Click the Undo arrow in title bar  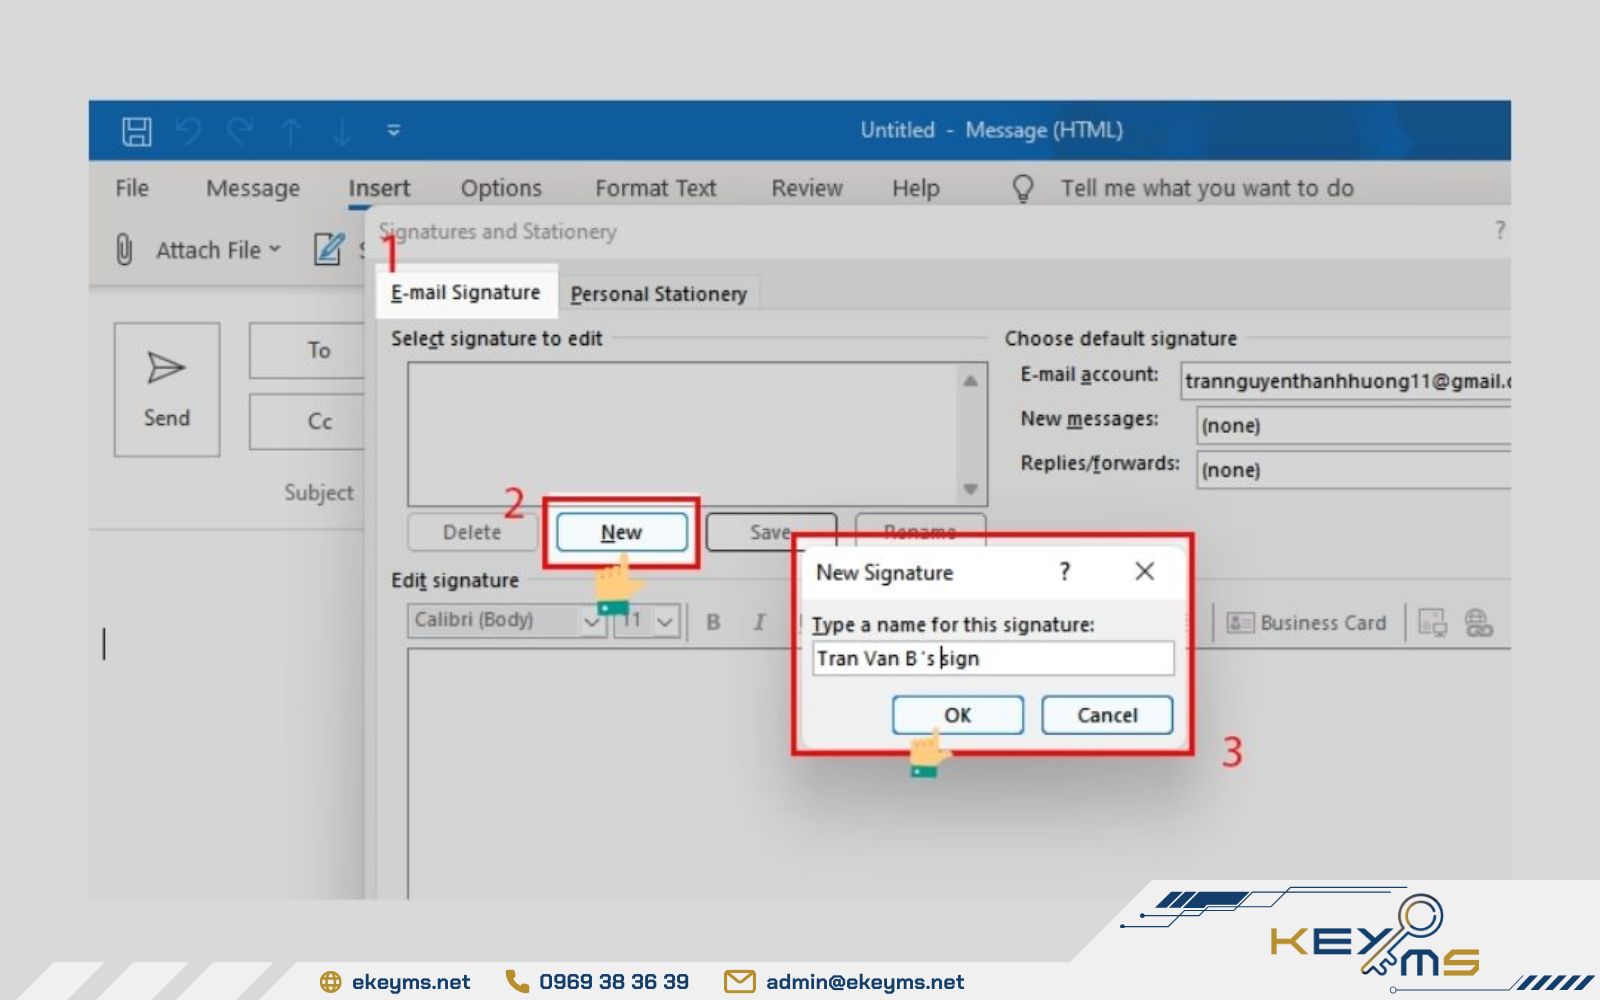[189, 131]
